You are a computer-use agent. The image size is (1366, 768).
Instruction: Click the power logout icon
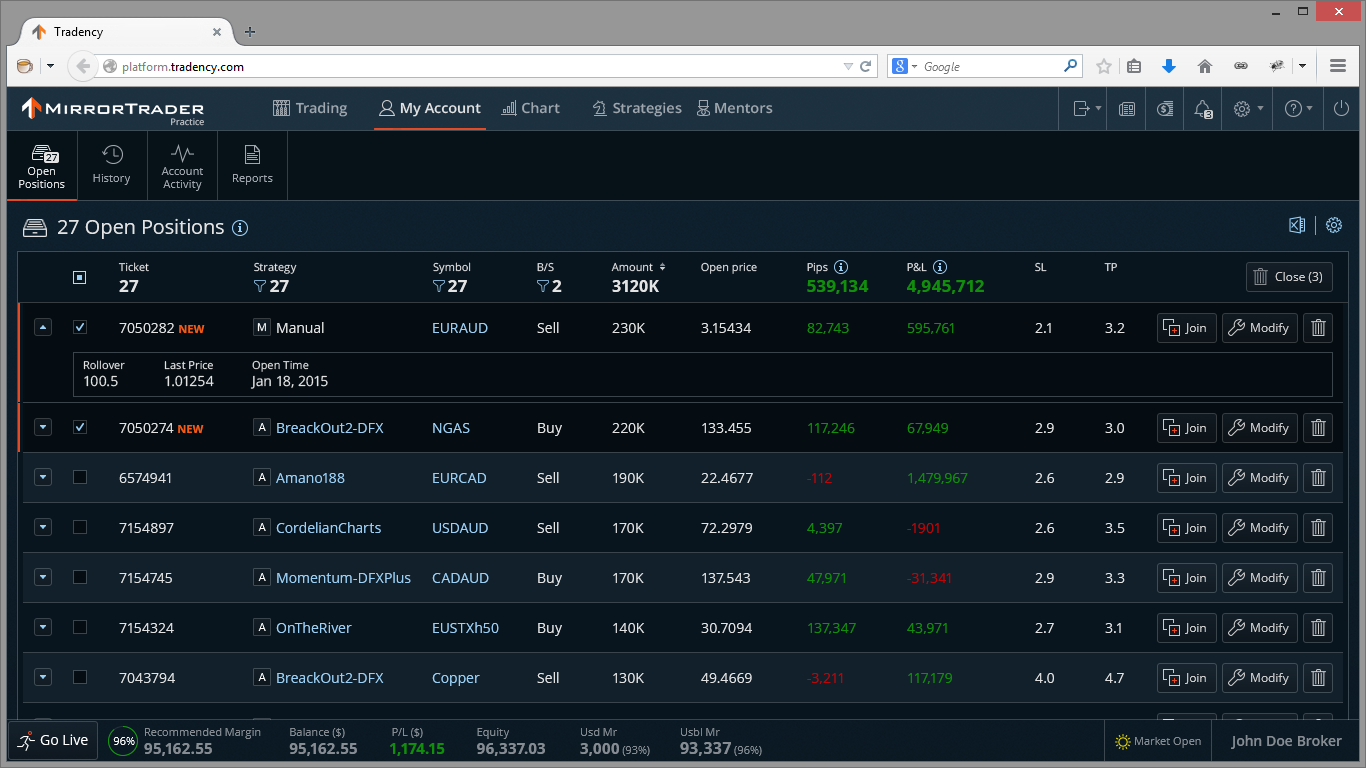coord(1341,109)
